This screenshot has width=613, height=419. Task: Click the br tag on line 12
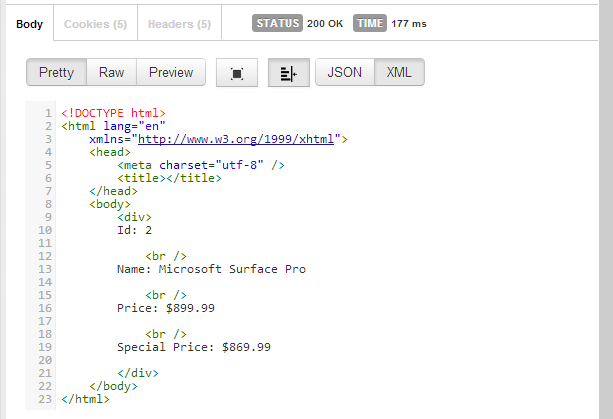pyautogui.click(x=166, y=256)
